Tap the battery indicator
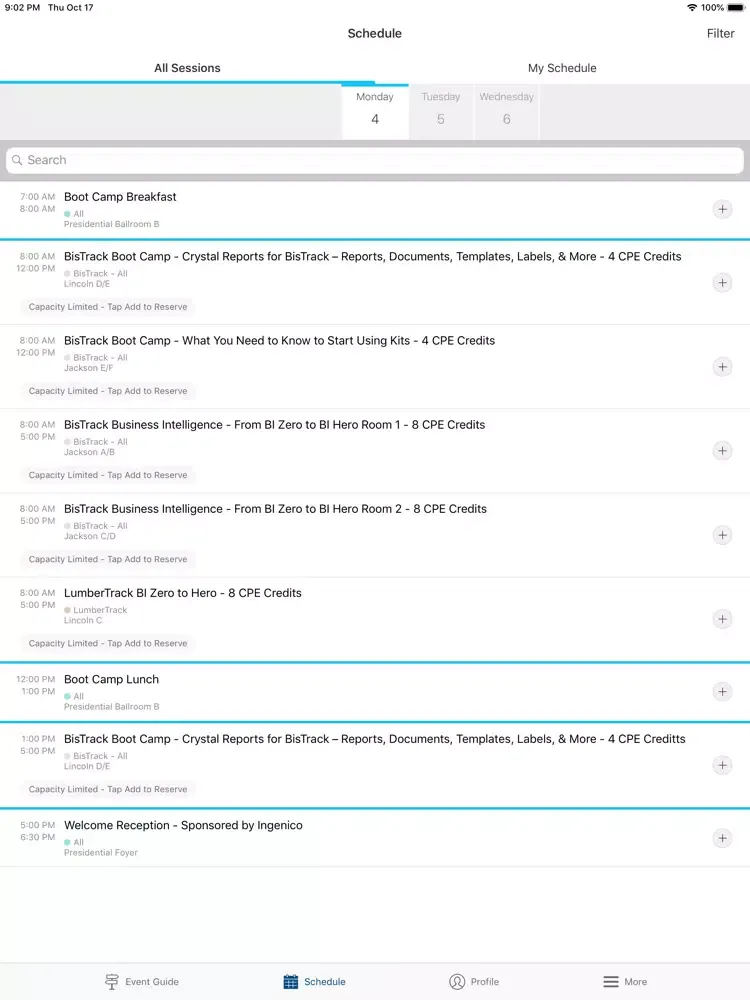This screenshot has width=750, height=1000. pyautogui.click(x=735, y=8)
